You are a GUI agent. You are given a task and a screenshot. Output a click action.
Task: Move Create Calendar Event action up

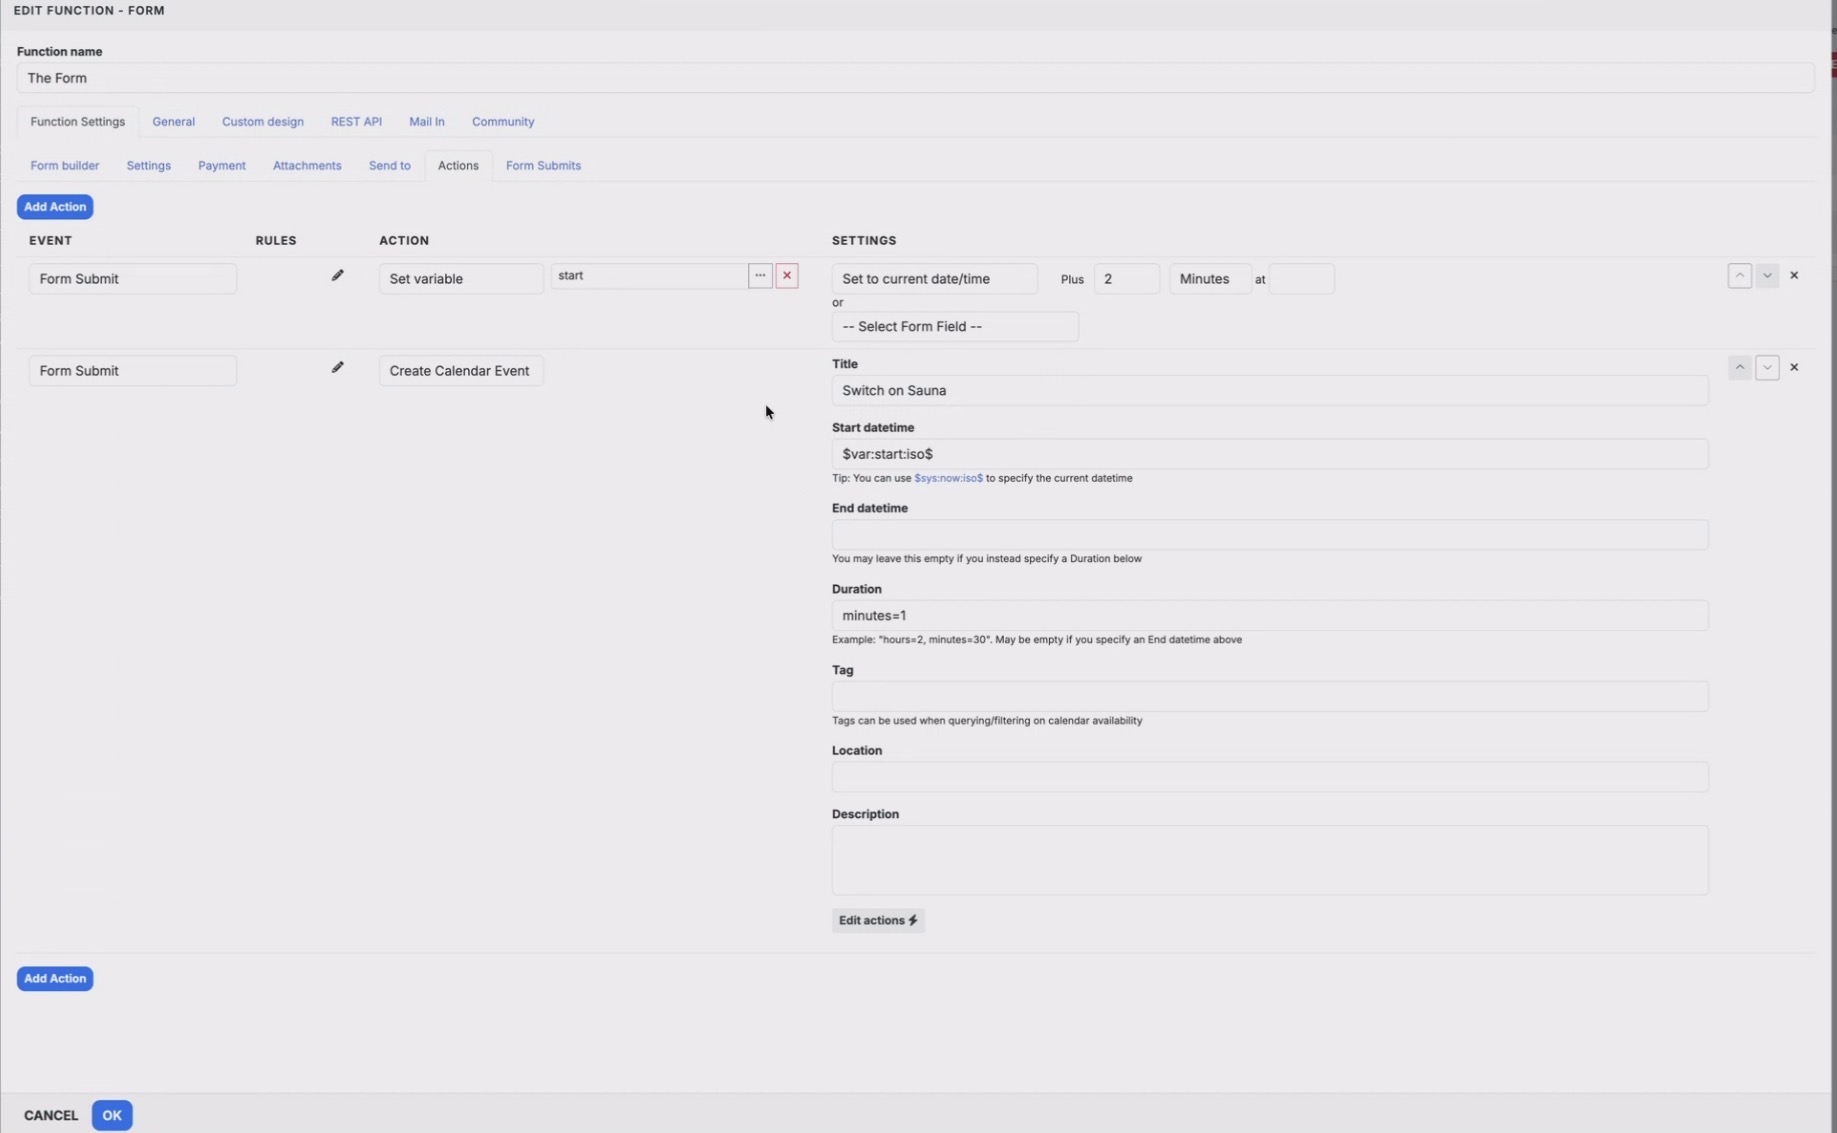pyautogui.click(x=1739, y=368)
